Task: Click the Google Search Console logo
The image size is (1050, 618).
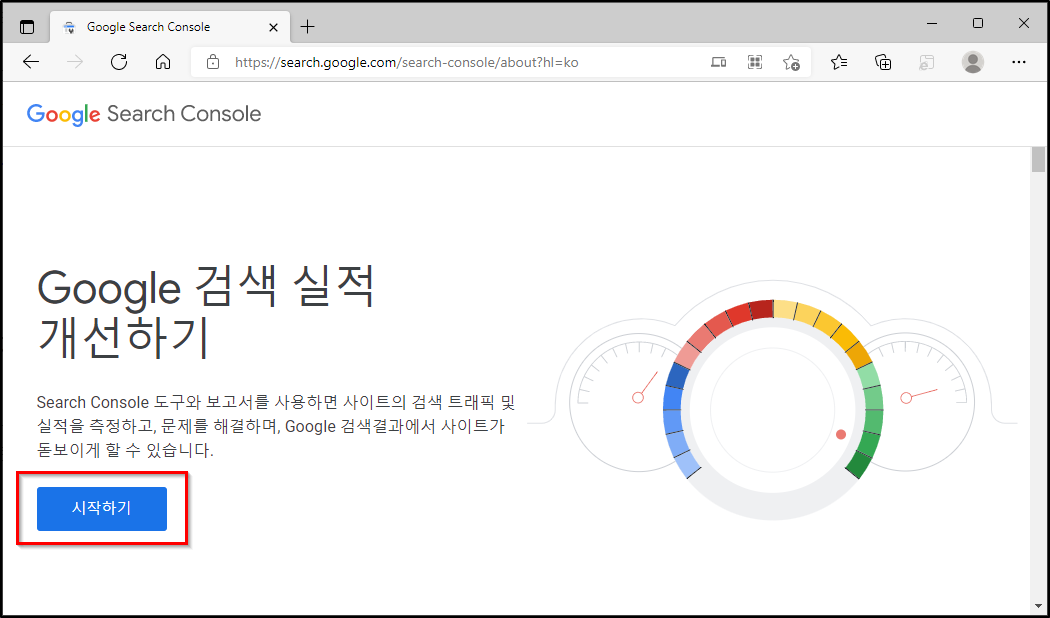Action: click(144, 114)
